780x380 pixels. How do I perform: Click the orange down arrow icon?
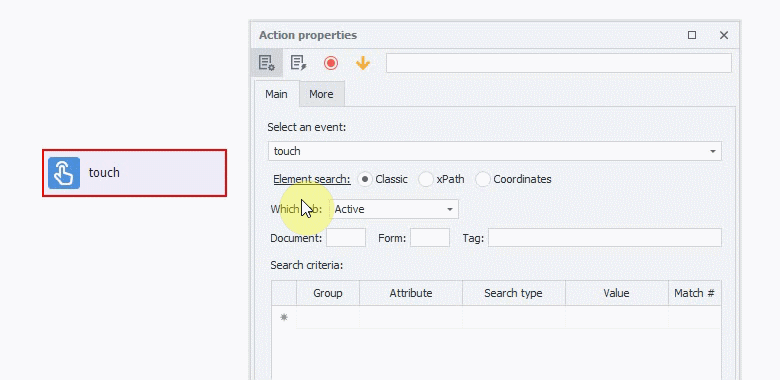[x=363, y=63]
